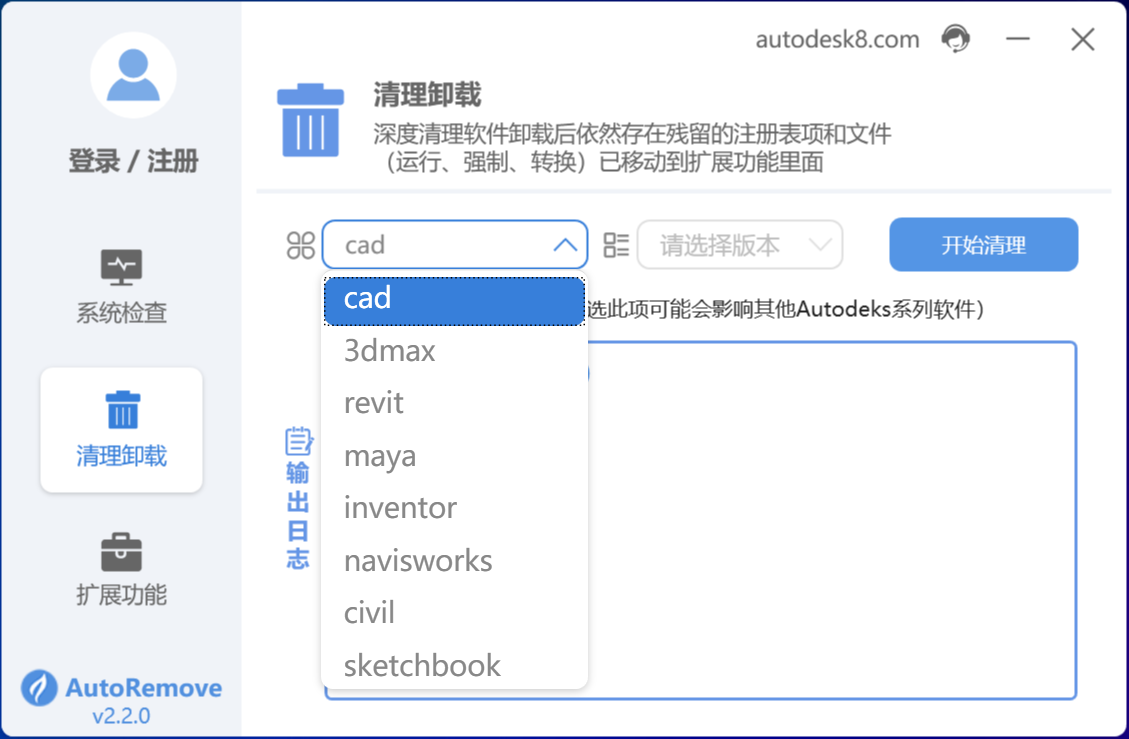Click the four-squares software category icon

click(300, 245)
